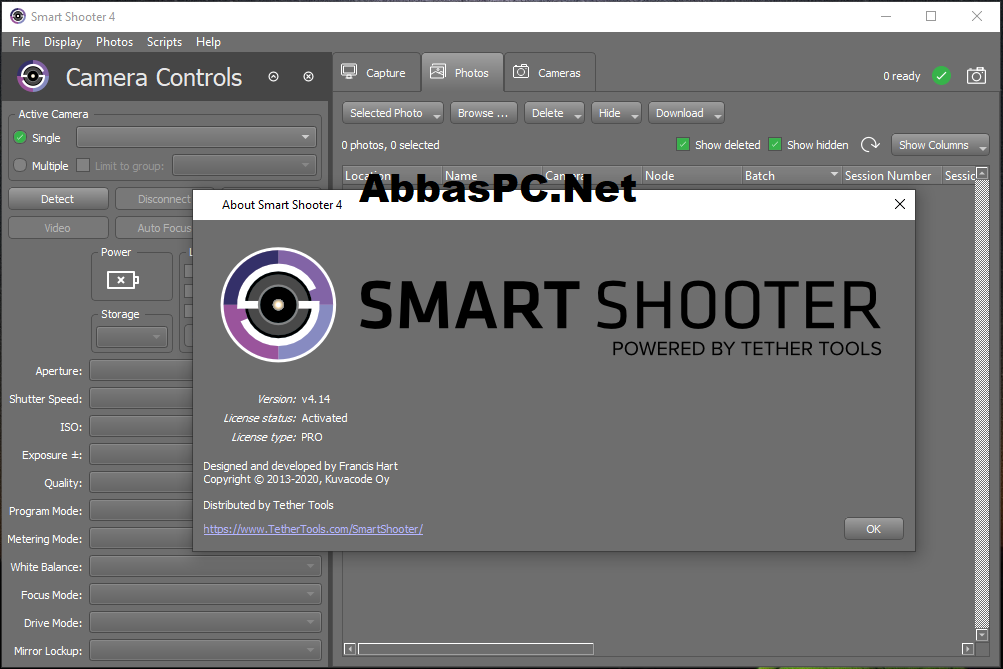Click the Browse ... button
The width and height of the screenshot is (1003, 669).
483,113
